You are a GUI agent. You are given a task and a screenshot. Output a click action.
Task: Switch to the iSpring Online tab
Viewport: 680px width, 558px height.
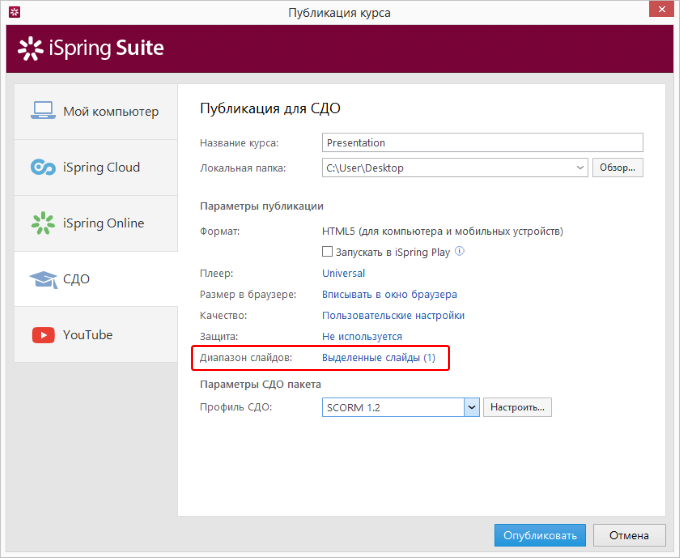(x=96, y=223)
